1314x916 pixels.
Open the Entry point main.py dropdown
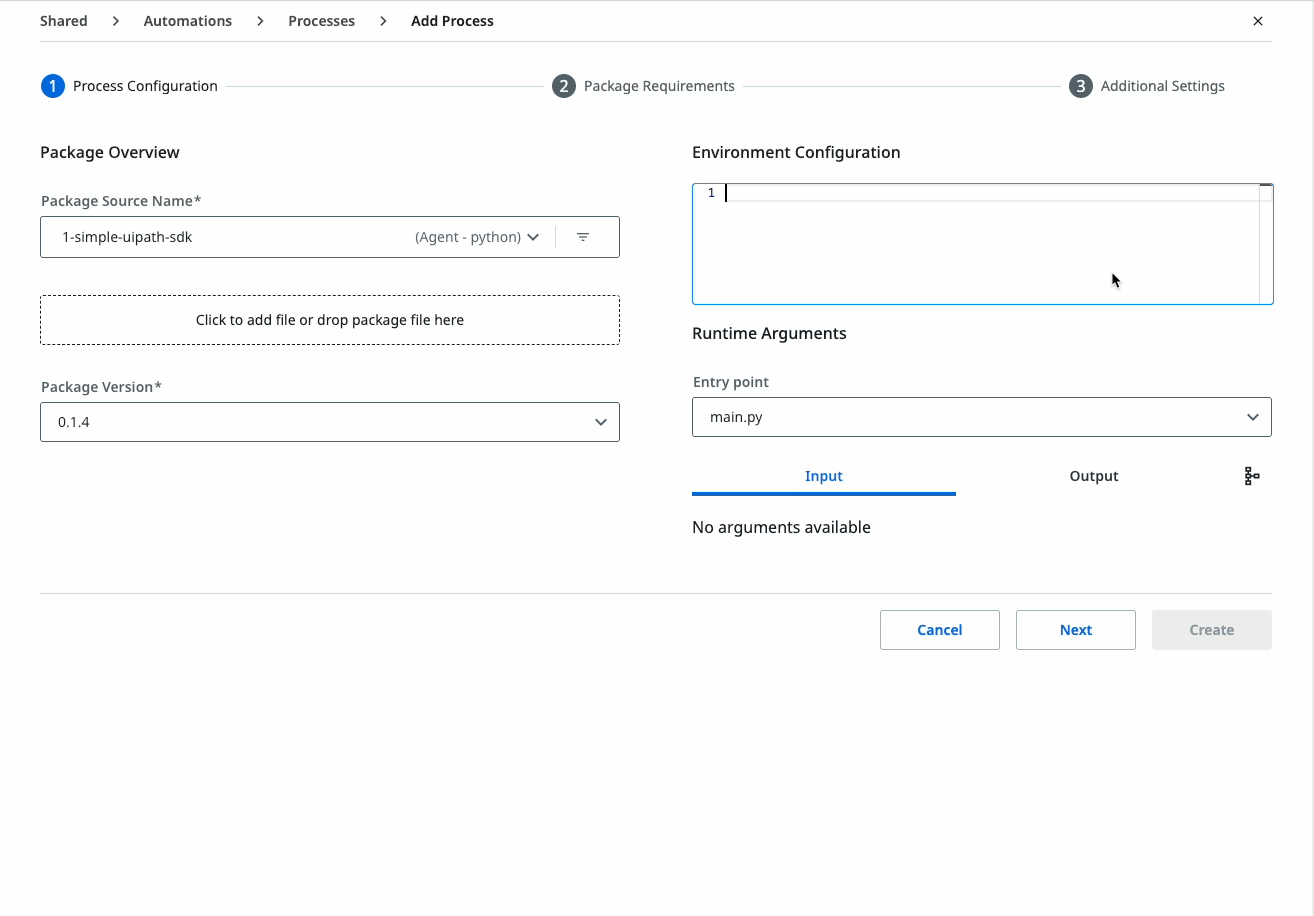[982, 417]
